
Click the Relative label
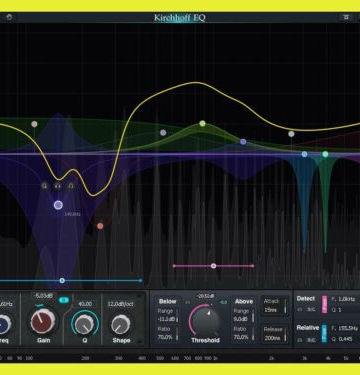click(308, 328)
